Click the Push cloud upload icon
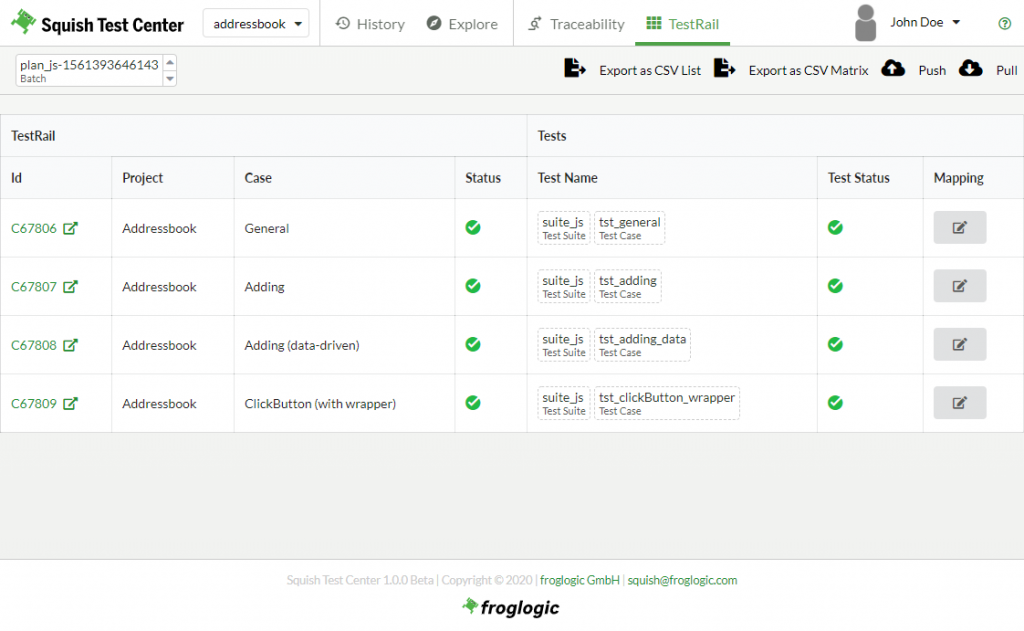 [893, 69]
